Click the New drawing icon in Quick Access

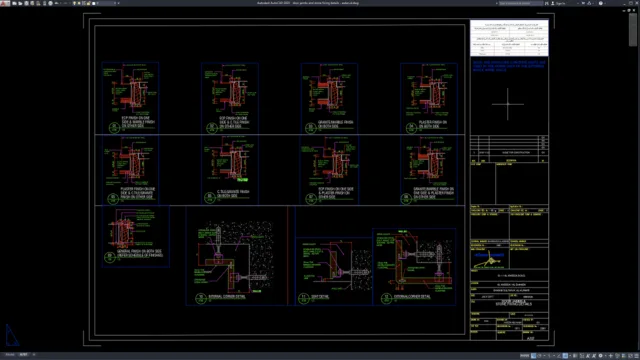coord(14,3)
